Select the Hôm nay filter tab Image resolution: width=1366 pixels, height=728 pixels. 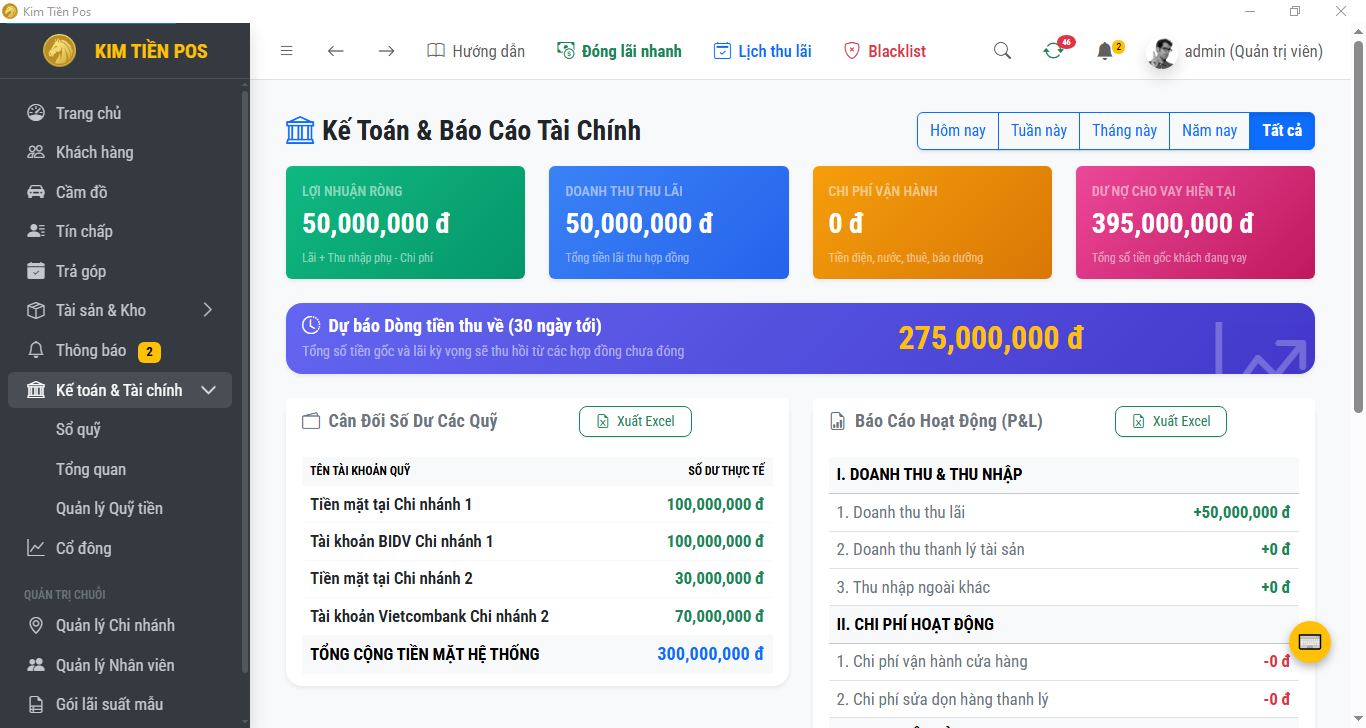958,131
